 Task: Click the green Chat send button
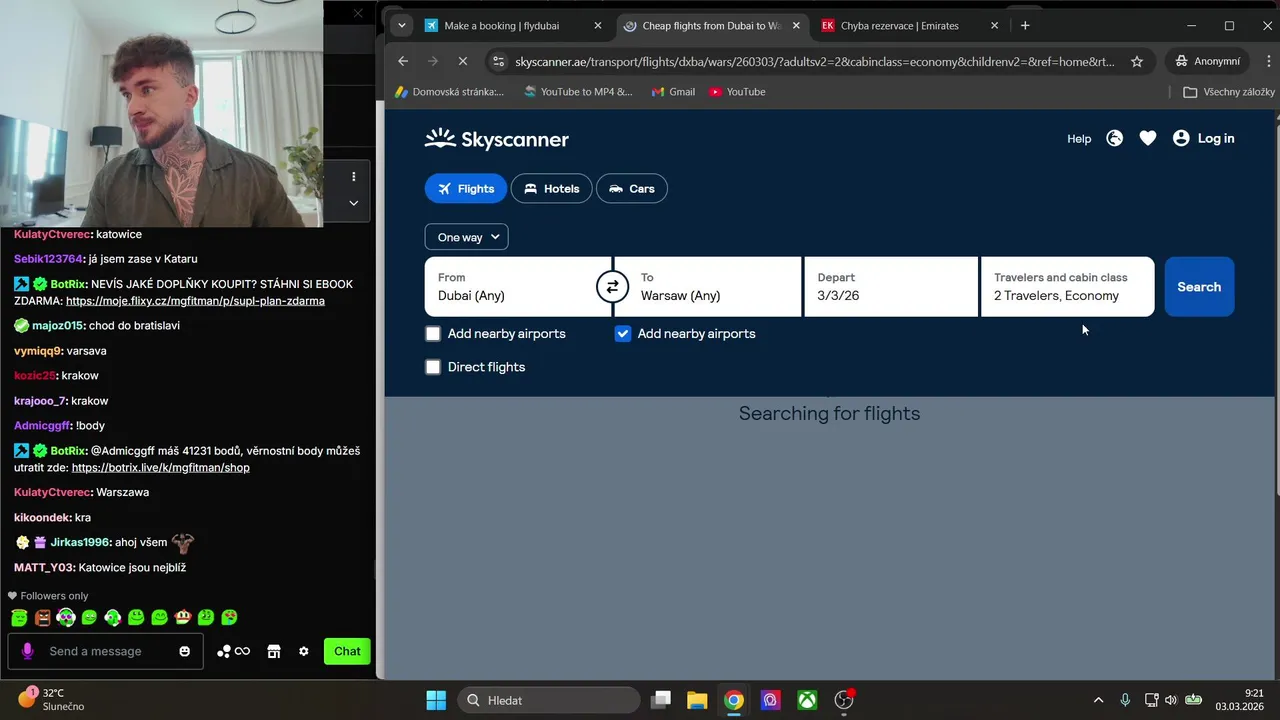click(347, 651)
